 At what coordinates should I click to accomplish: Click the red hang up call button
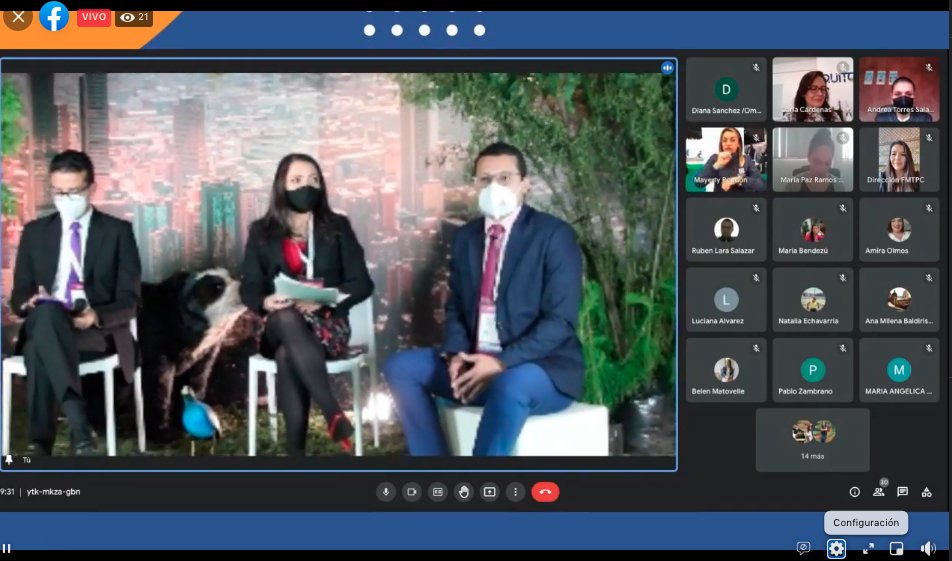coord(545,492)
